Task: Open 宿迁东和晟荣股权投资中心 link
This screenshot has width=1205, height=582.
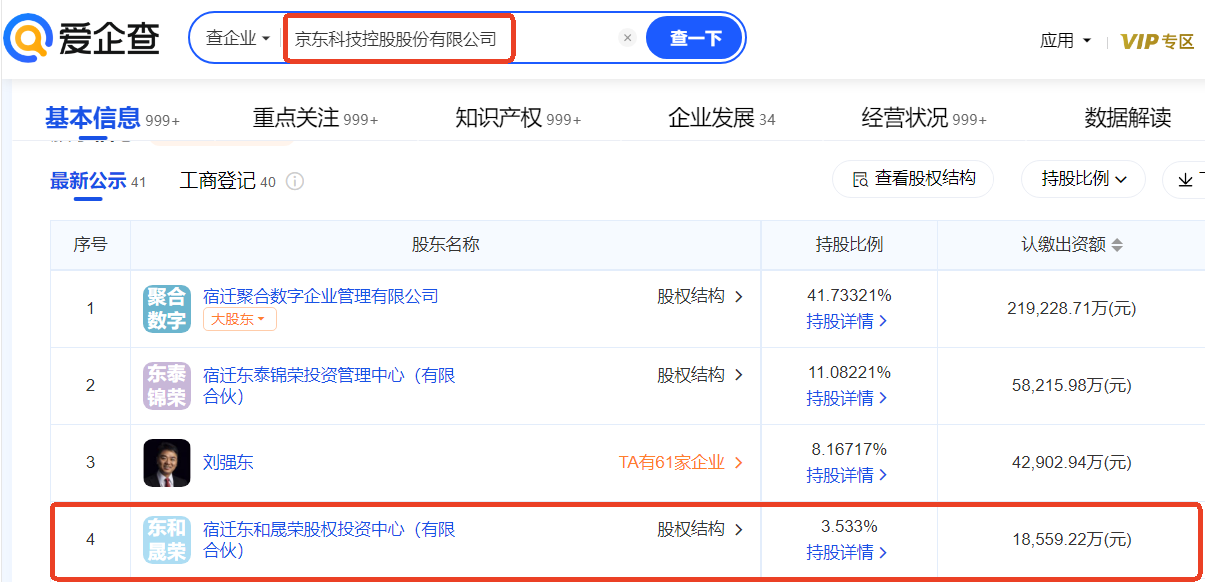Action: [x=329, y=539]
